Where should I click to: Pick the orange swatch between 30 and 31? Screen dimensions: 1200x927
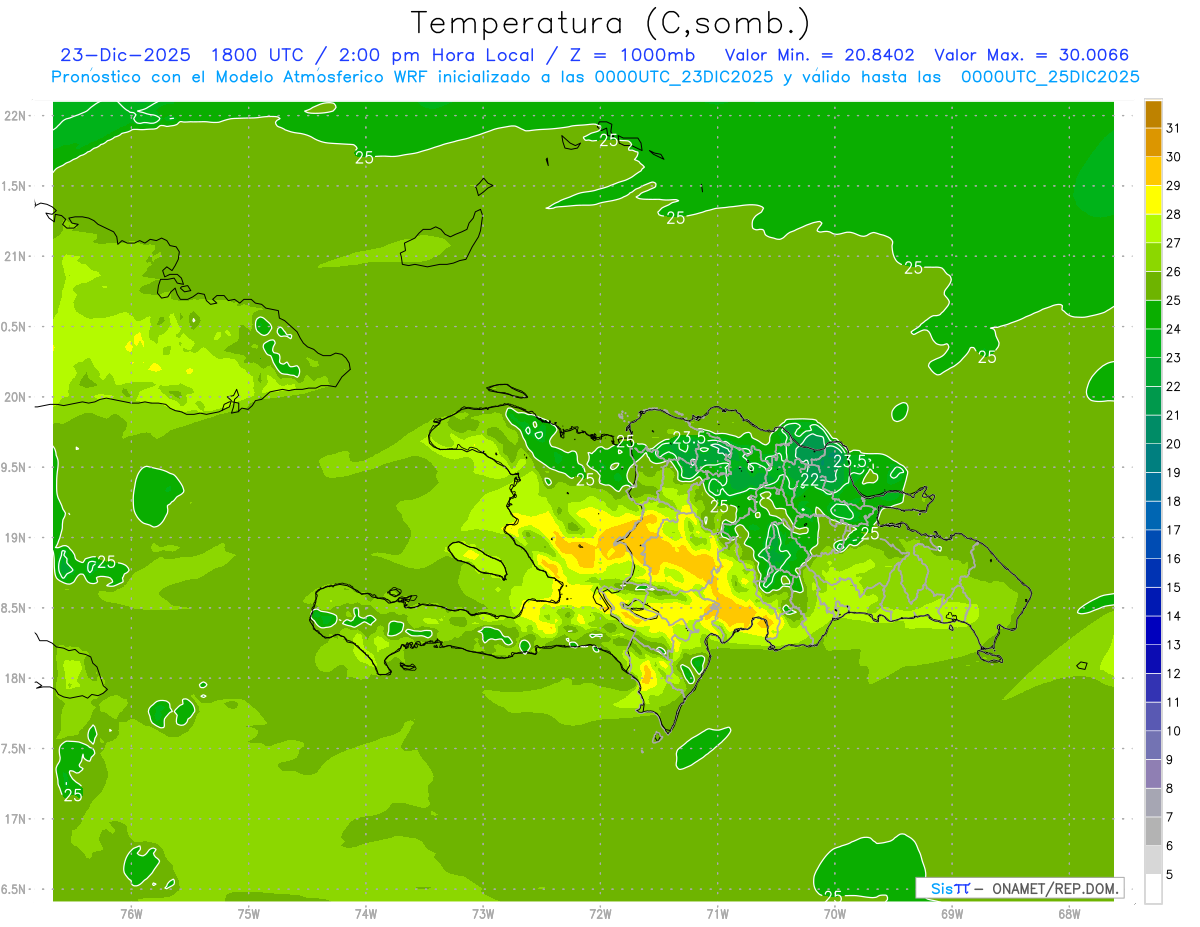[1153, 143]
